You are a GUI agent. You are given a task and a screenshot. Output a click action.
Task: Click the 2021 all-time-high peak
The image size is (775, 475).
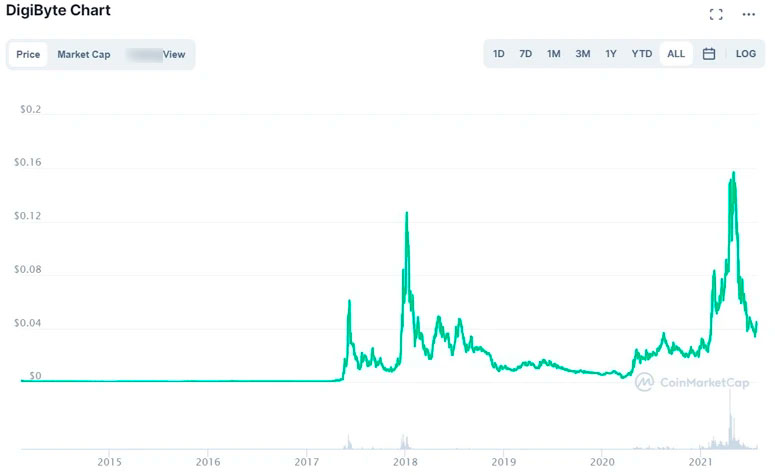[x=734, y=173]
